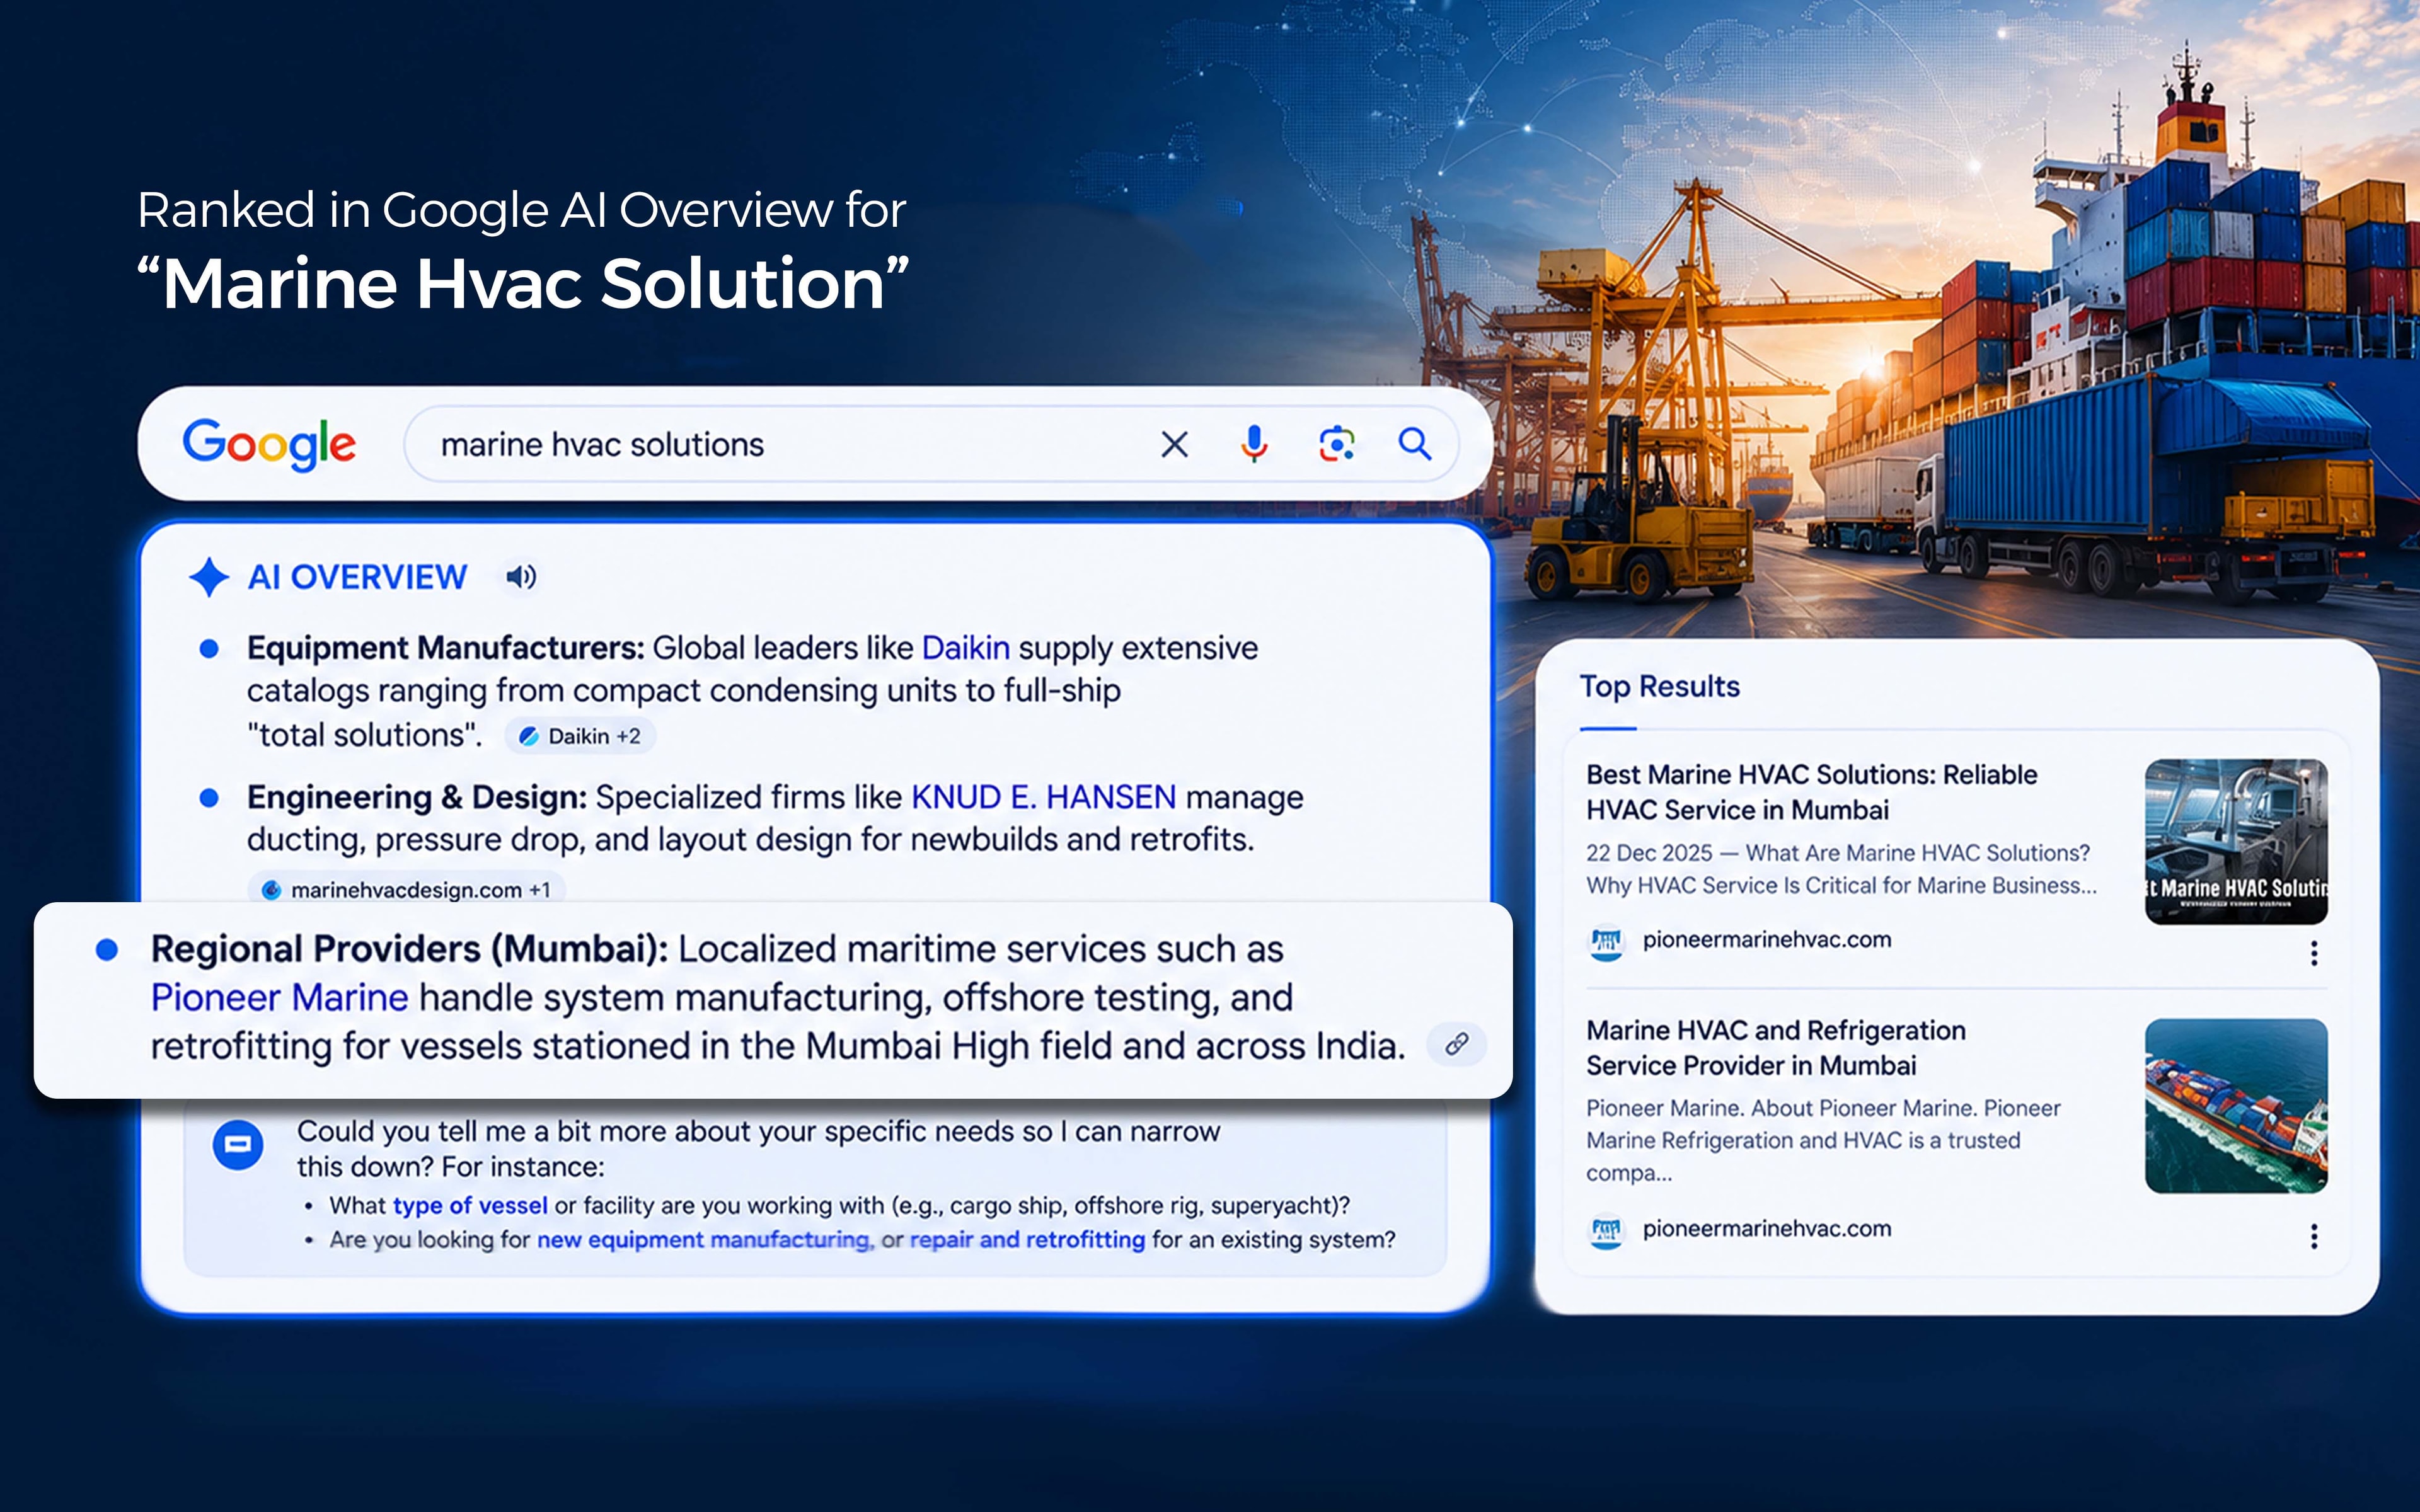This screenshot has width=2420, height=1512.
Task: Click the AI Overview sparkle icon
Action: coord(209,577)
